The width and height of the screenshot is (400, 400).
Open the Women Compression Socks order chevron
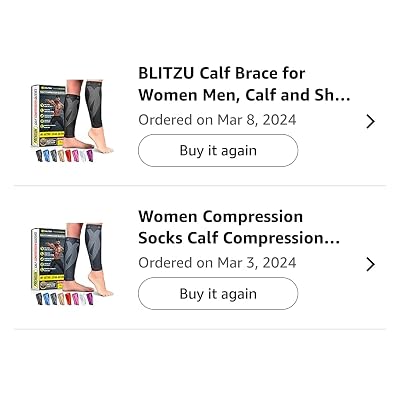(370, 265)
